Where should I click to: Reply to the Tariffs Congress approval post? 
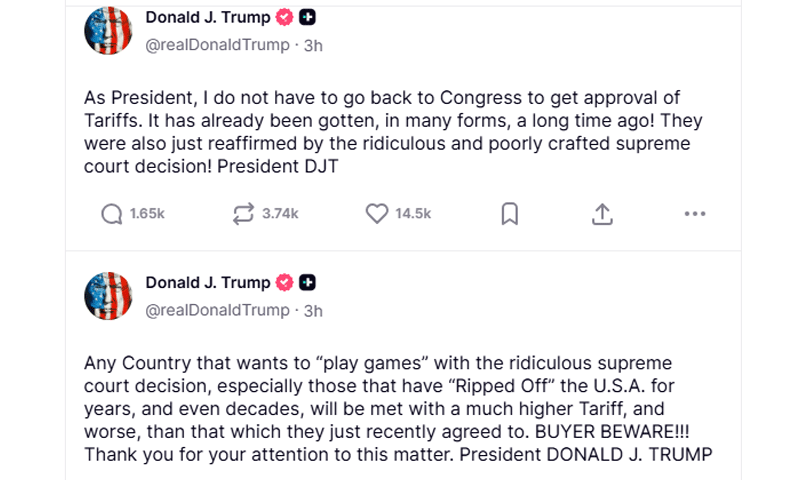click(x=112, y=214)
